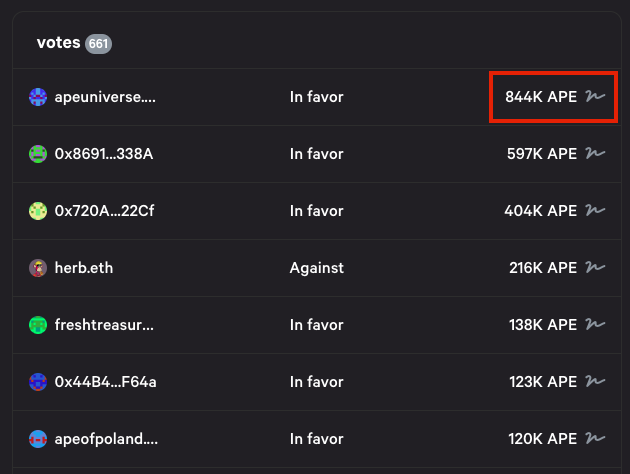Open voter 0x8691...338A profile
Viewport: 630px width, 474px height.
[104, 154]
